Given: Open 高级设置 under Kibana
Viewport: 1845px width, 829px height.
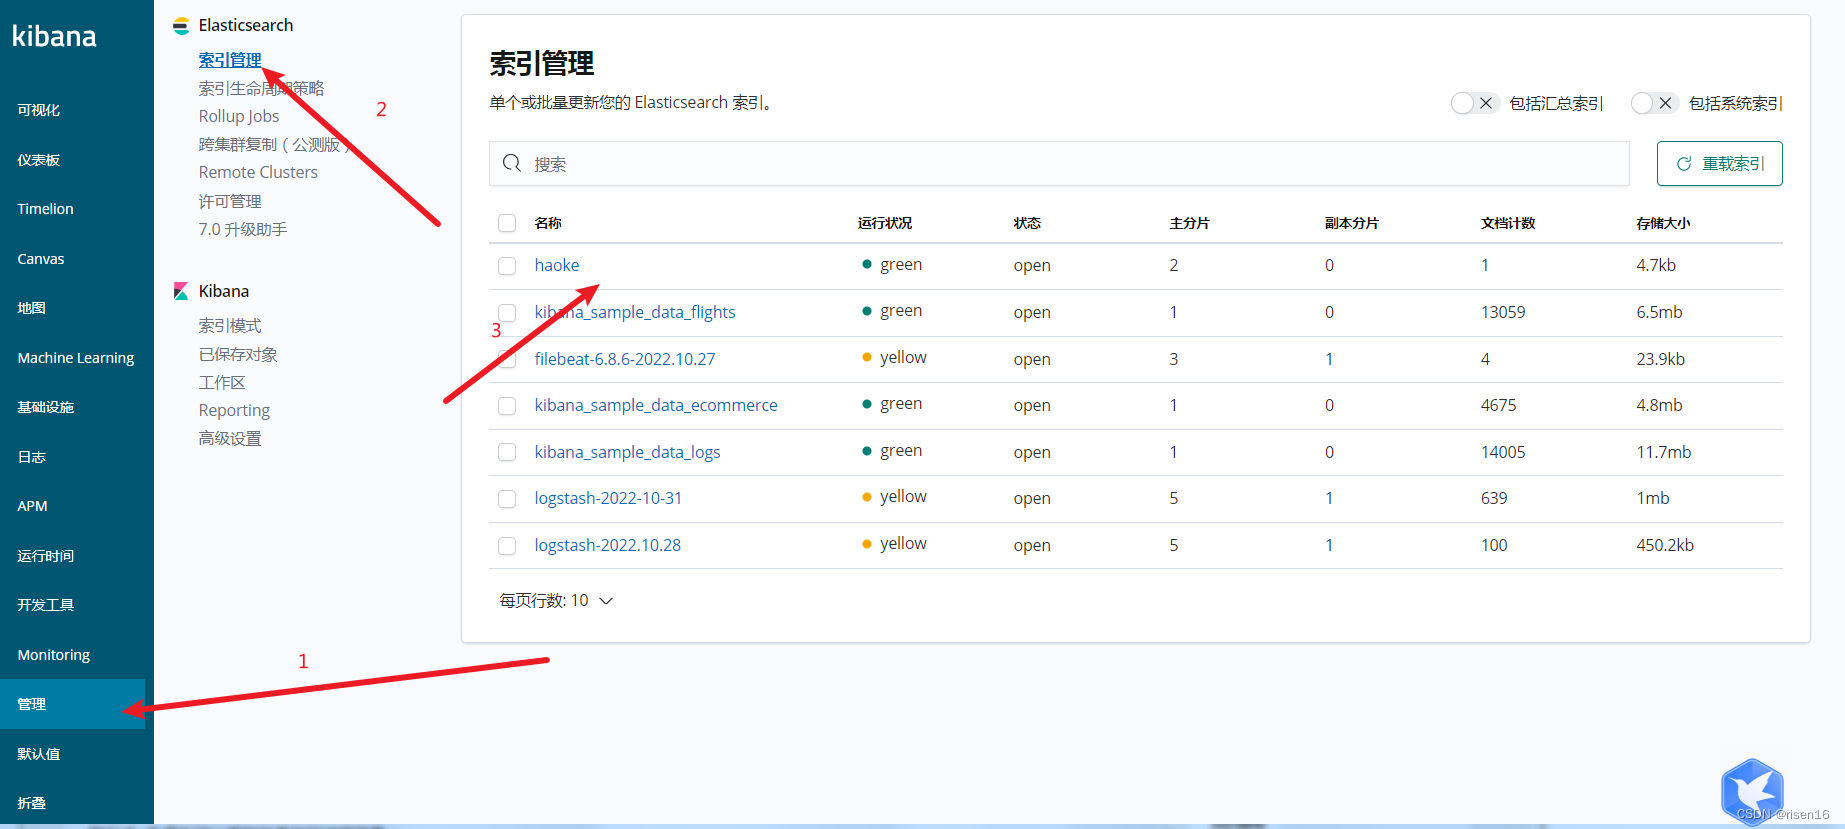Looking at the screenshot, I should (230, 438).
